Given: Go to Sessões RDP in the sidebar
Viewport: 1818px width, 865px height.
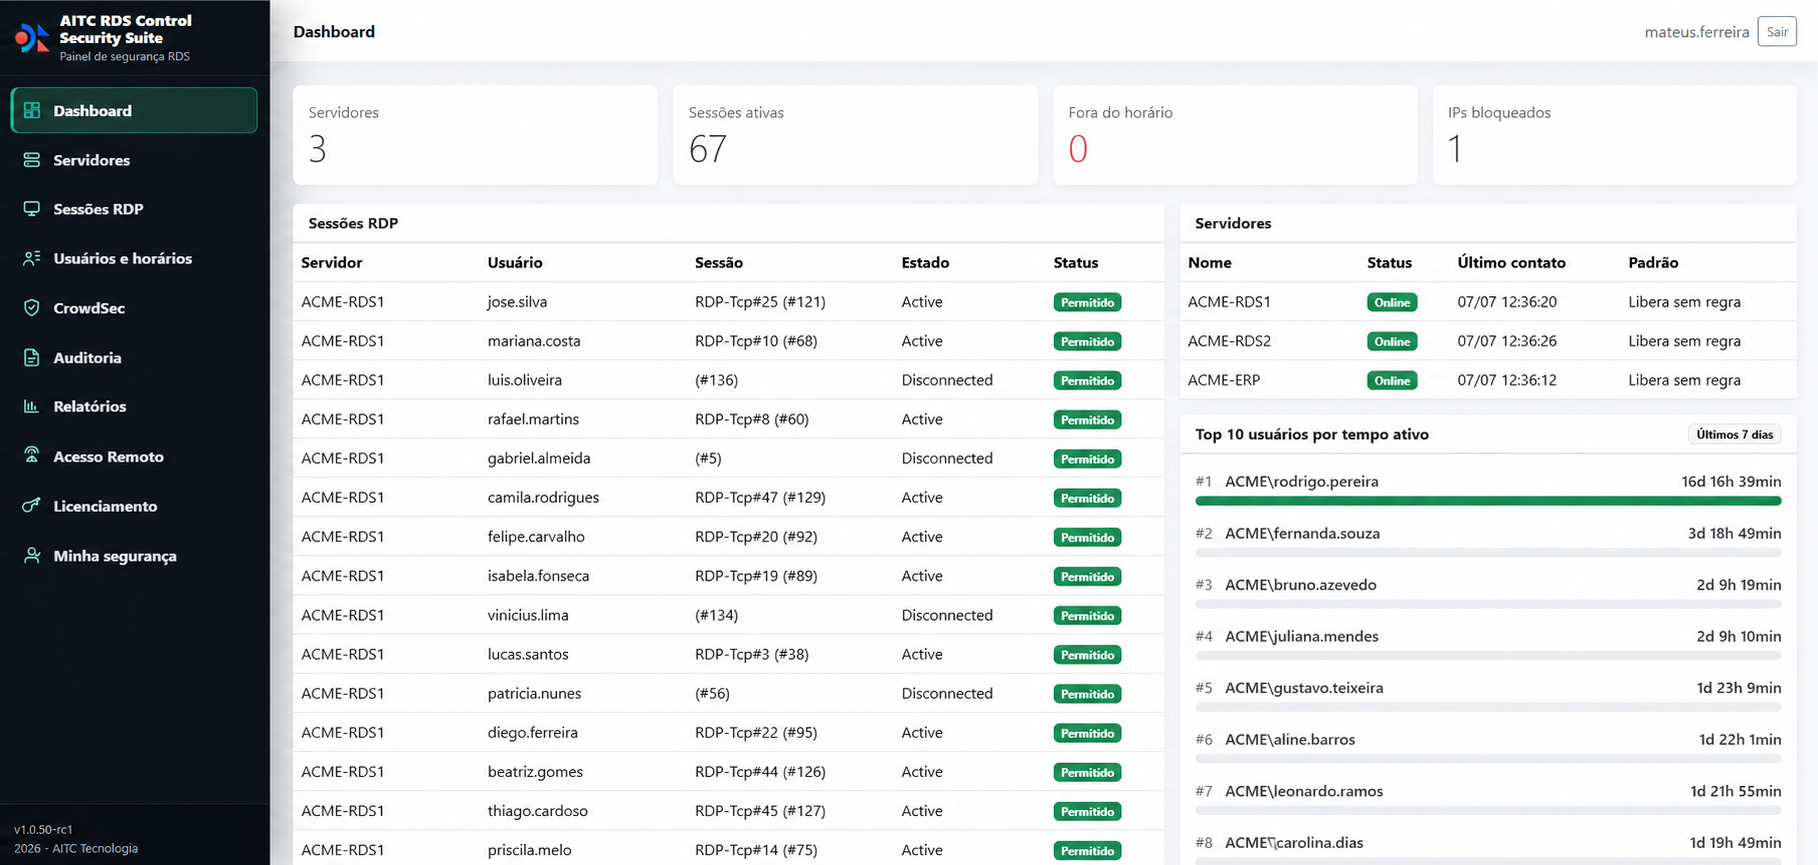Looking at the screenshot, I should click(134, 209).
